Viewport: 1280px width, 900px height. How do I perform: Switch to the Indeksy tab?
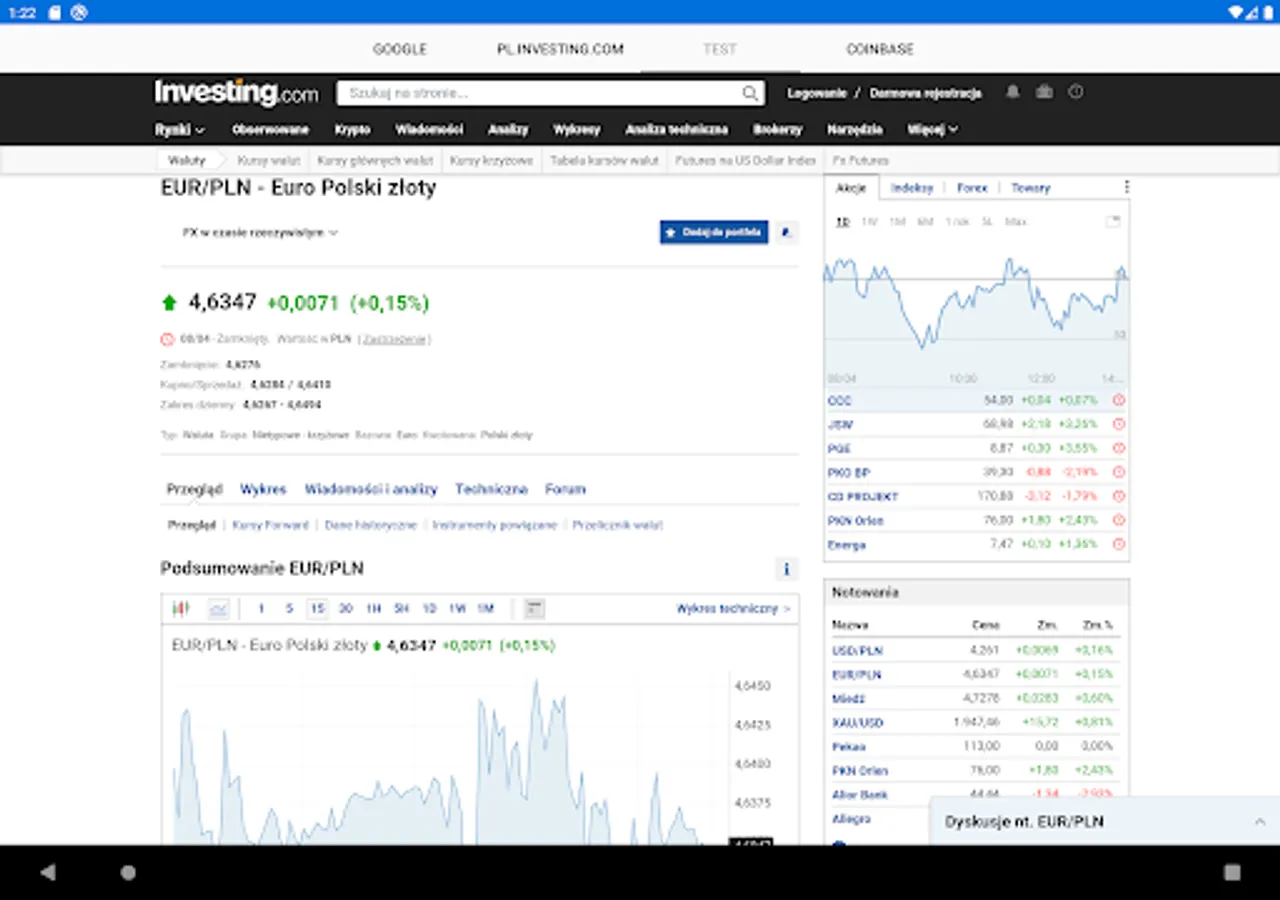click(912, 187)
